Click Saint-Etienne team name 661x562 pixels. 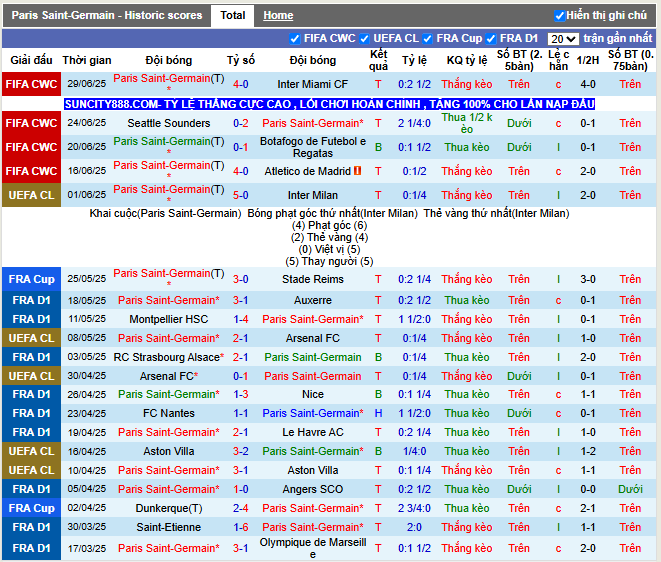click(x=169, y=527)
